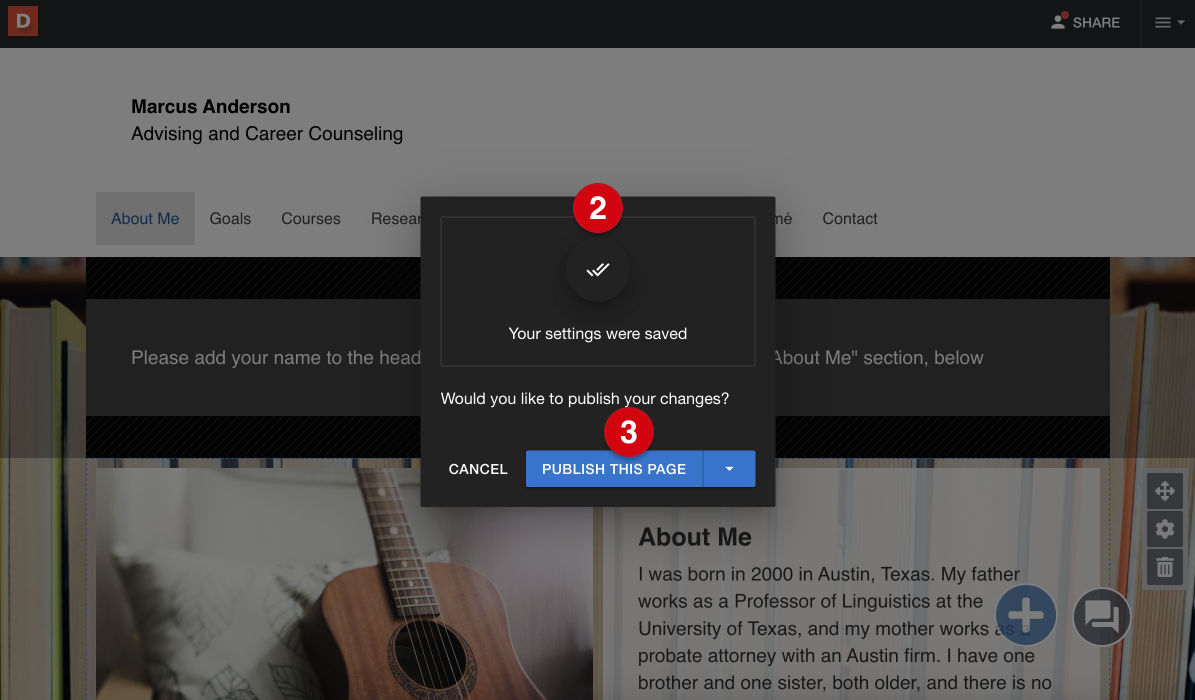Click the SHARE label
1195x700 pixels.
(x=1095, y=22)
